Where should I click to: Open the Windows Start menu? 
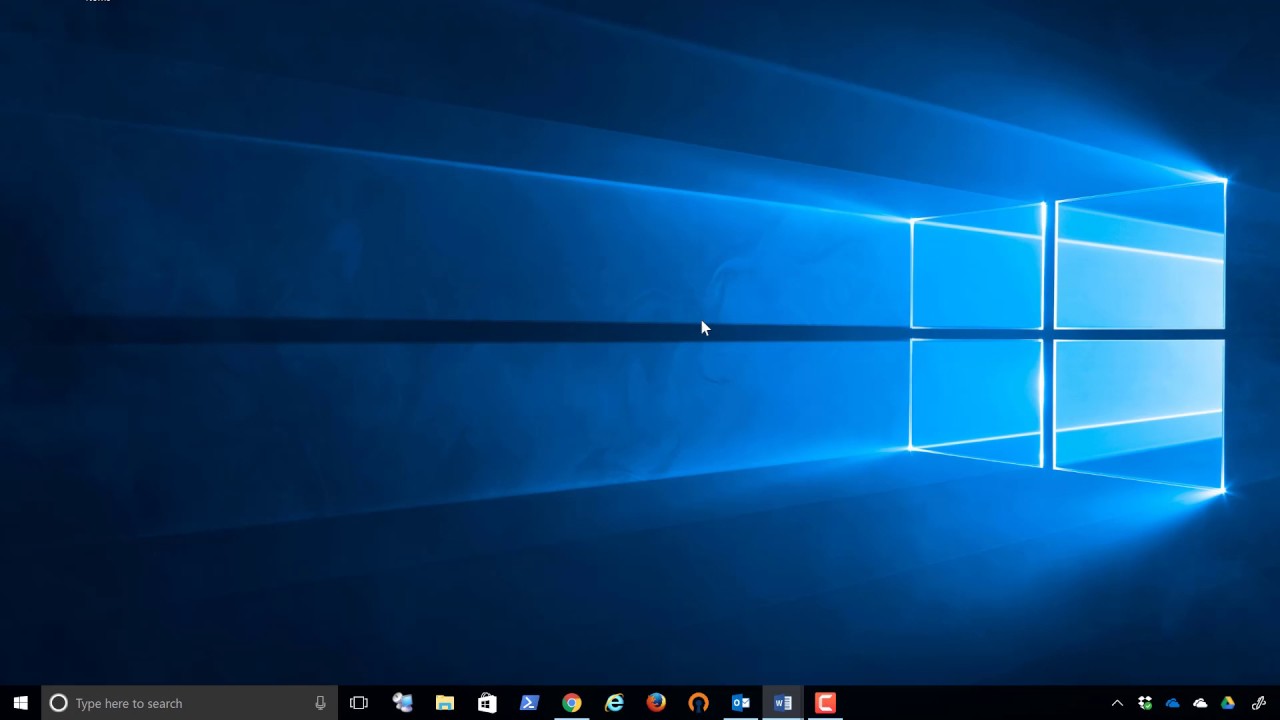pos(20,703)
